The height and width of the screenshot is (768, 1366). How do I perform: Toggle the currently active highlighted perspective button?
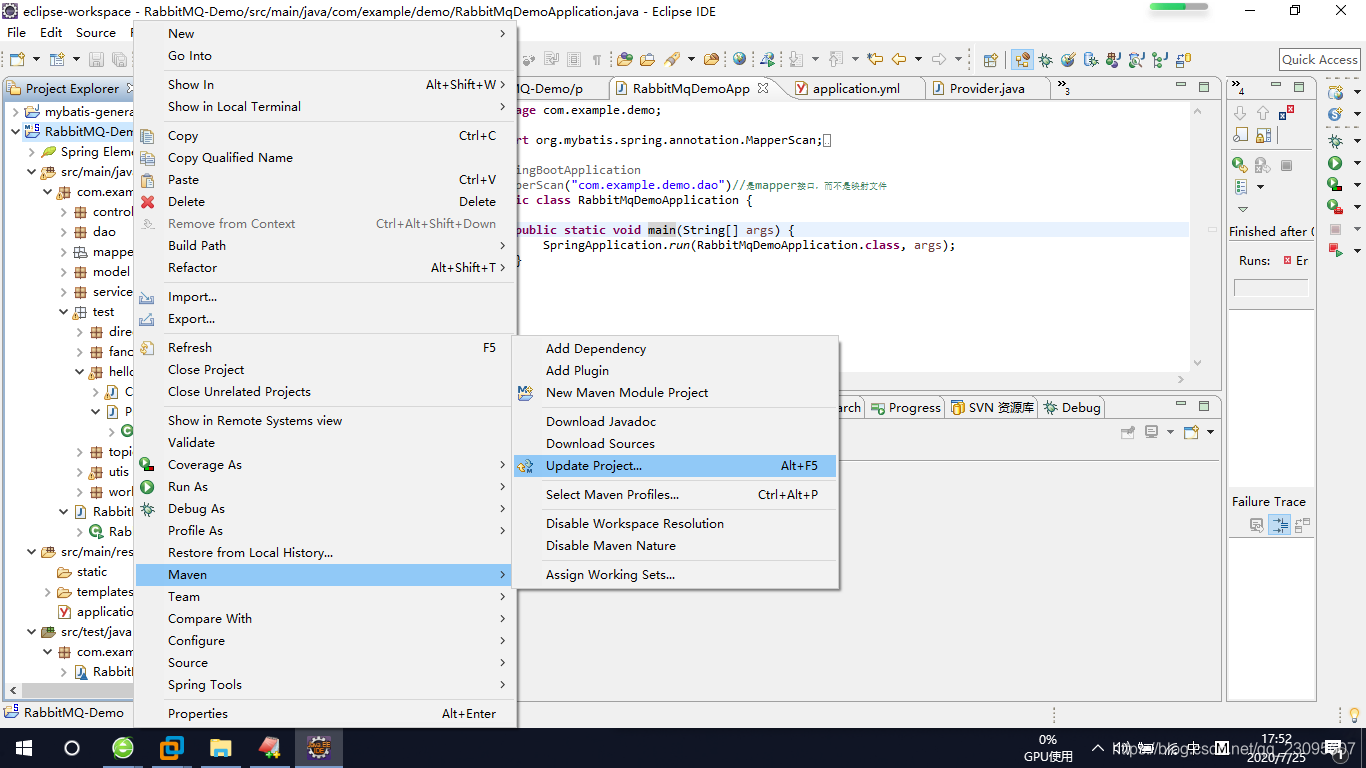(1022, 59)
